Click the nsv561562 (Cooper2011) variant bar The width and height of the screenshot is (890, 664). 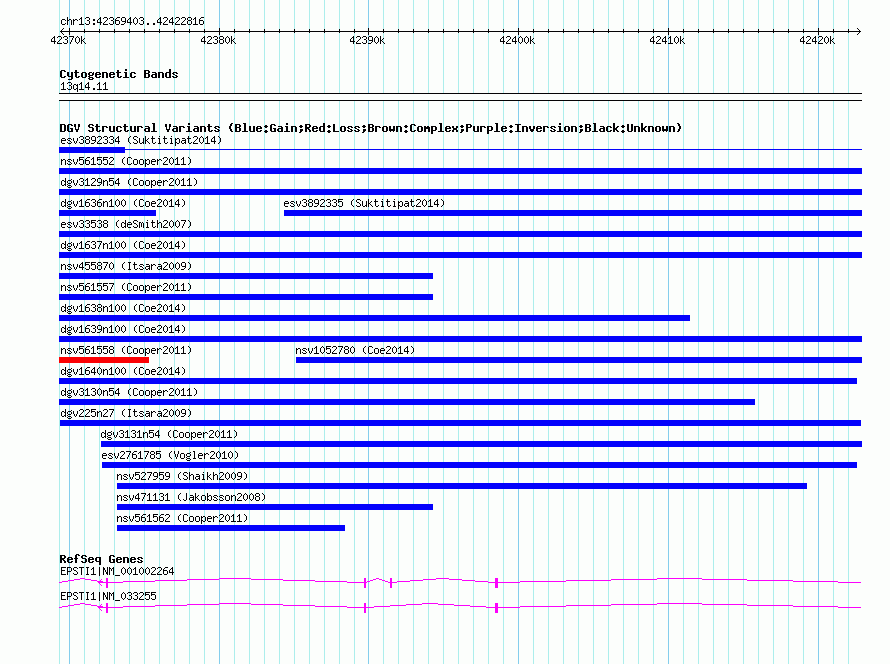click(231, 528)
